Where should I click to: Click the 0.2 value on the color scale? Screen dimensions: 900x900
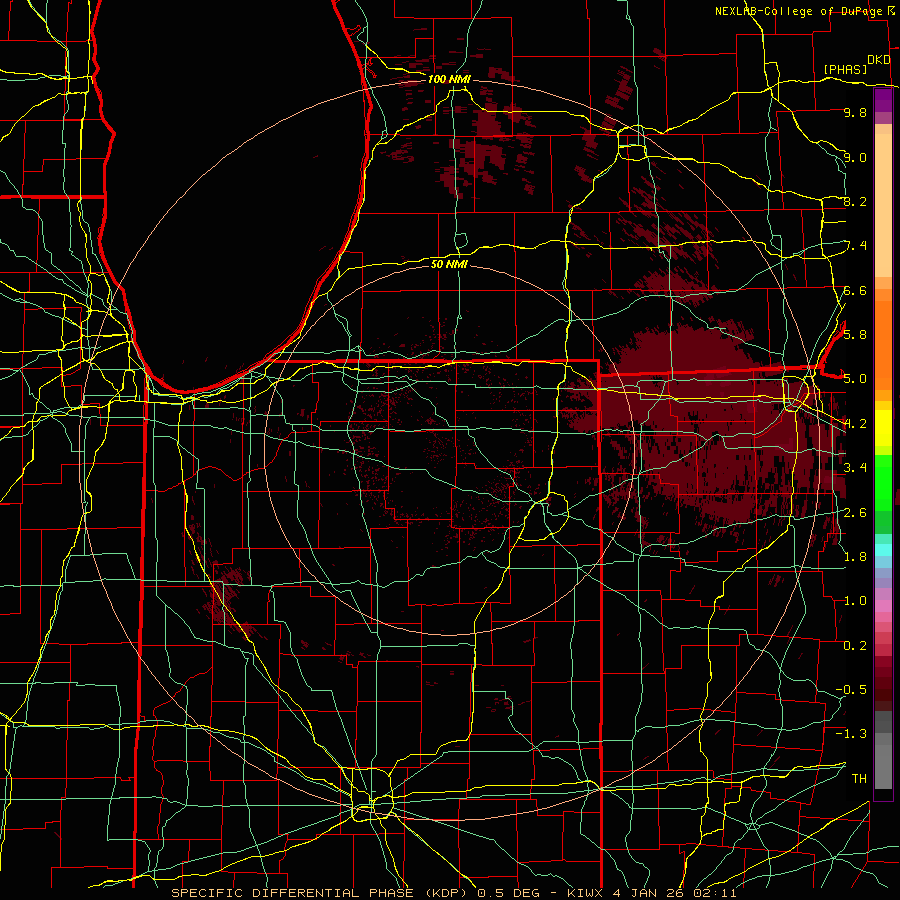point(855,645)
